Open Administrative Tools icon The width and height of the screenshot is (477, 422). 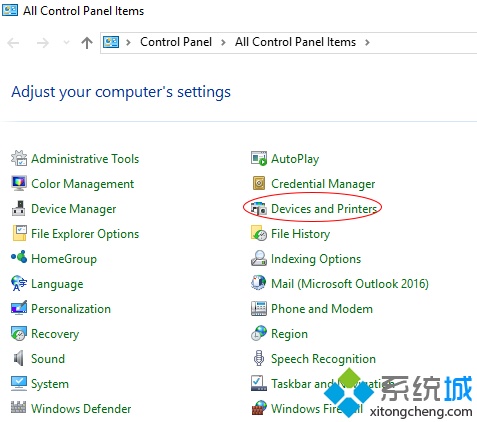[x=19, y=158]
